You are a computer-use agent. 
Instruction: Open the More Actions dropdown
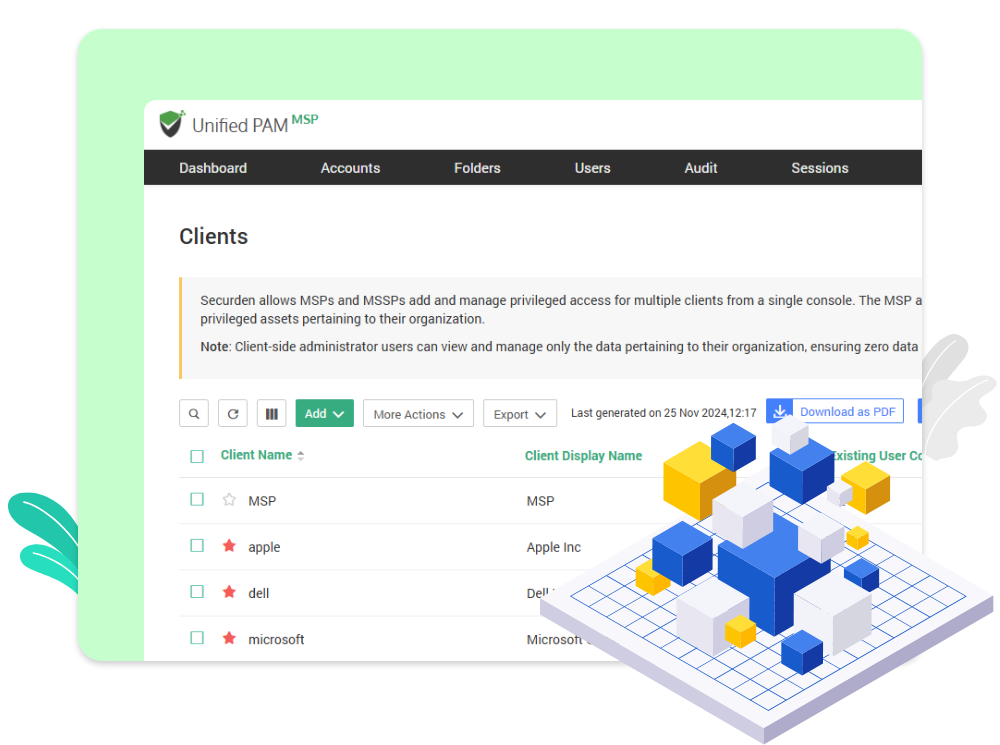pos(418,413)
